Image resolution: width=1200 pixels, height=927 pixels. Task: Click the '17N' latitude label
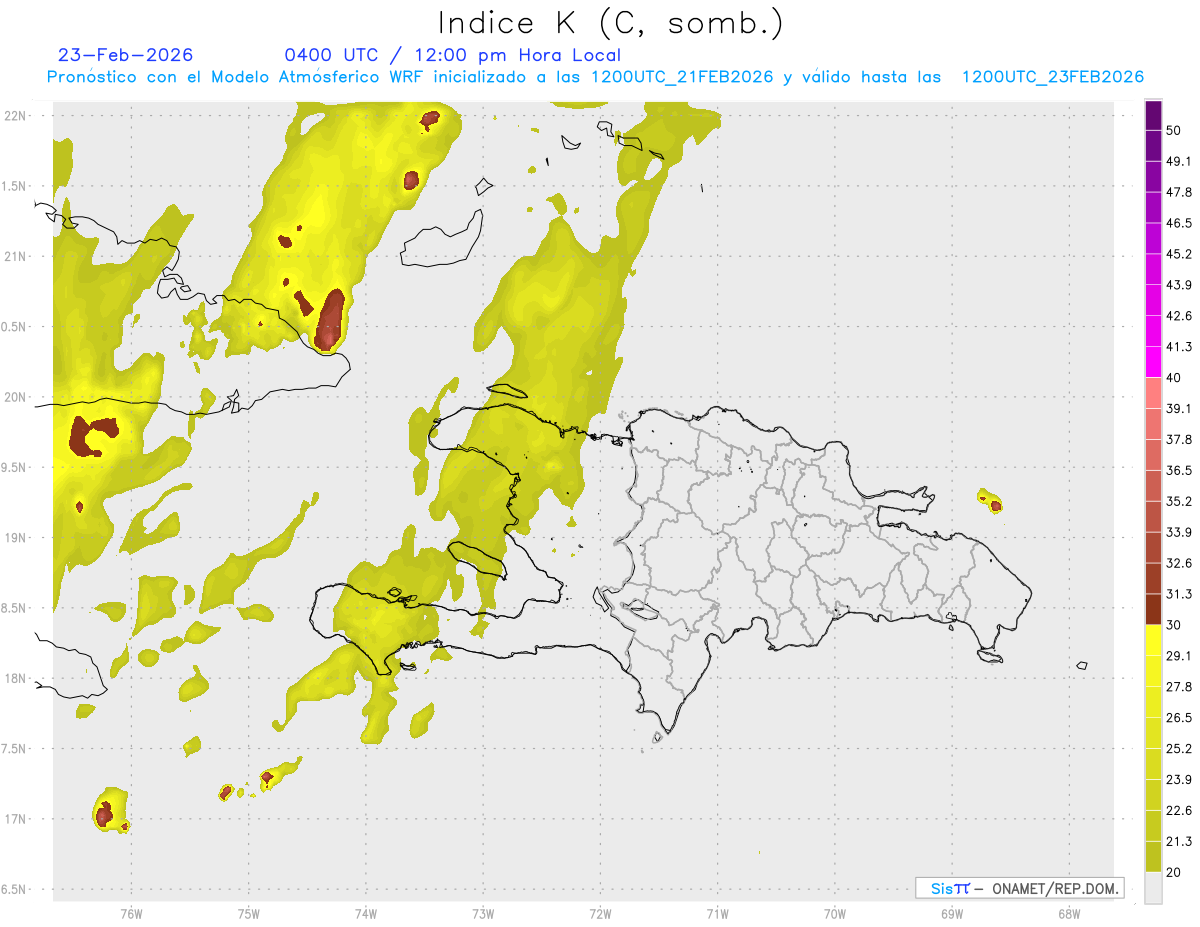coord(14,819)
